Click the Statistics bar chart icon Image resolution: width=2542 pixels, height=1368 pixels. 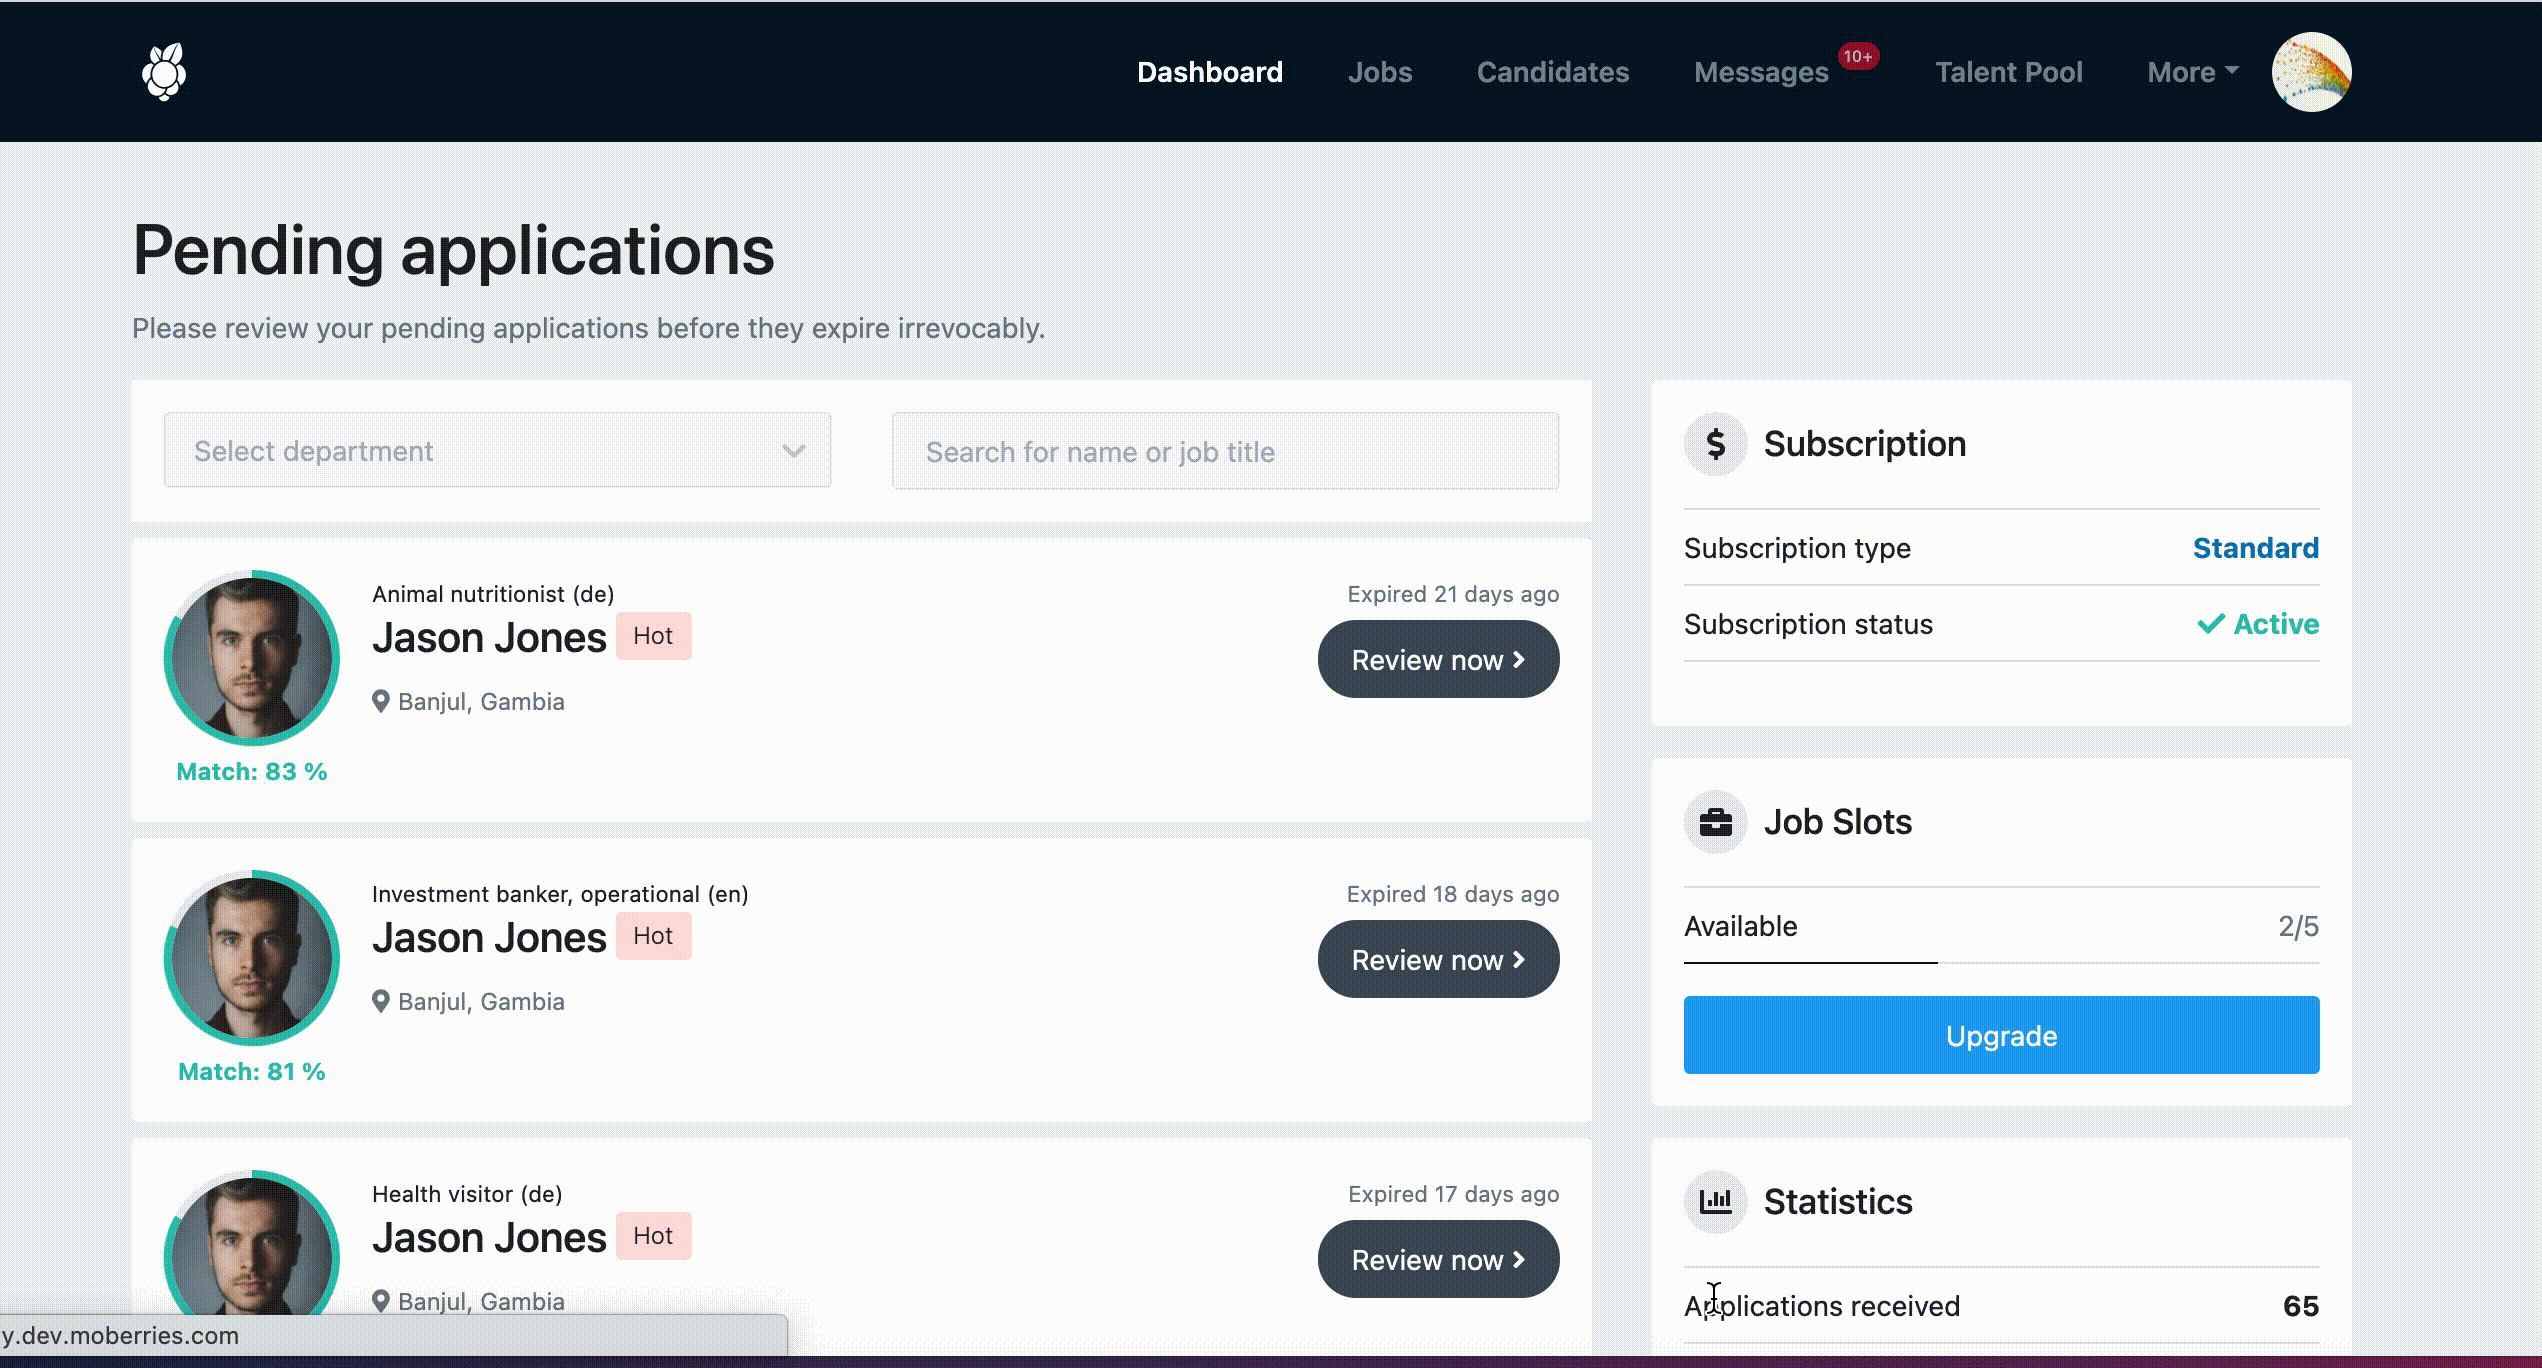(1715, 1200)
